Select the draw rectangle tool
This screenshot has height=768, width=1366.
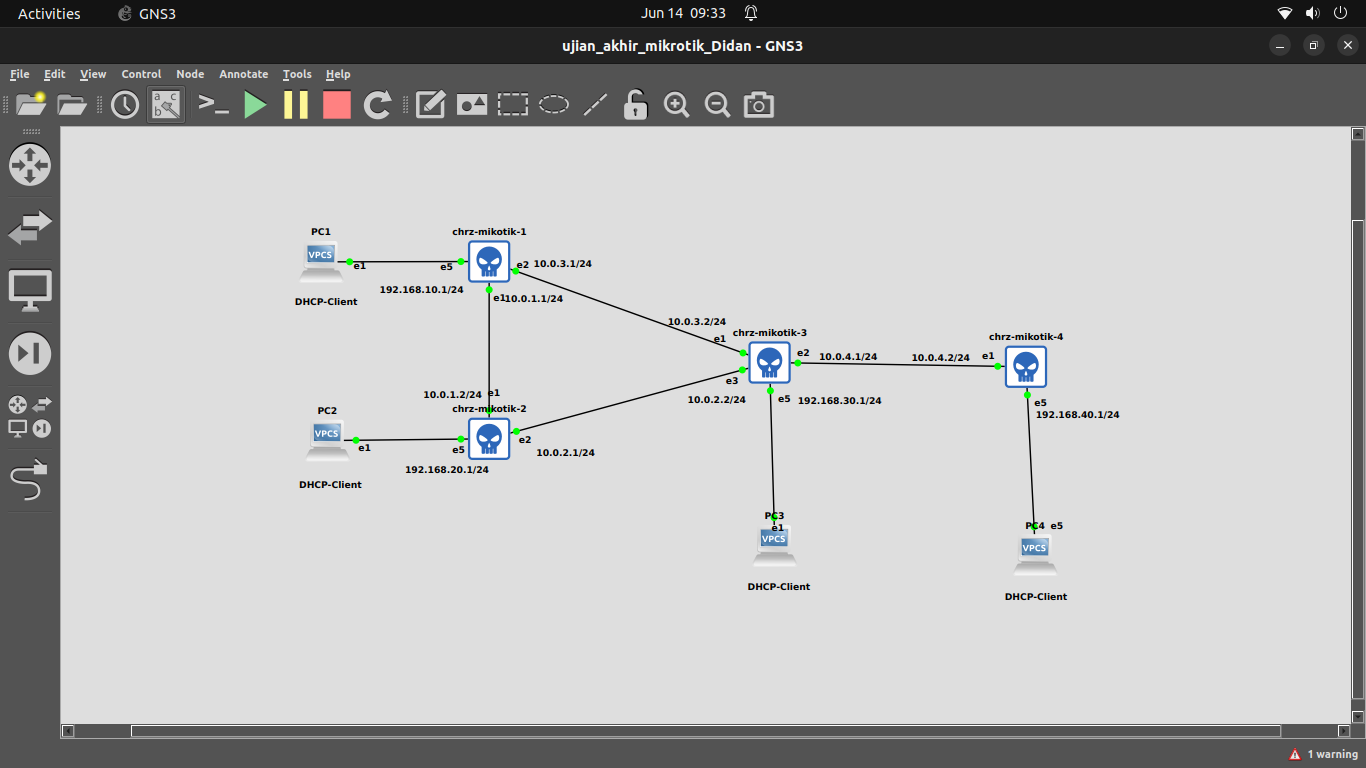point(513,104)
